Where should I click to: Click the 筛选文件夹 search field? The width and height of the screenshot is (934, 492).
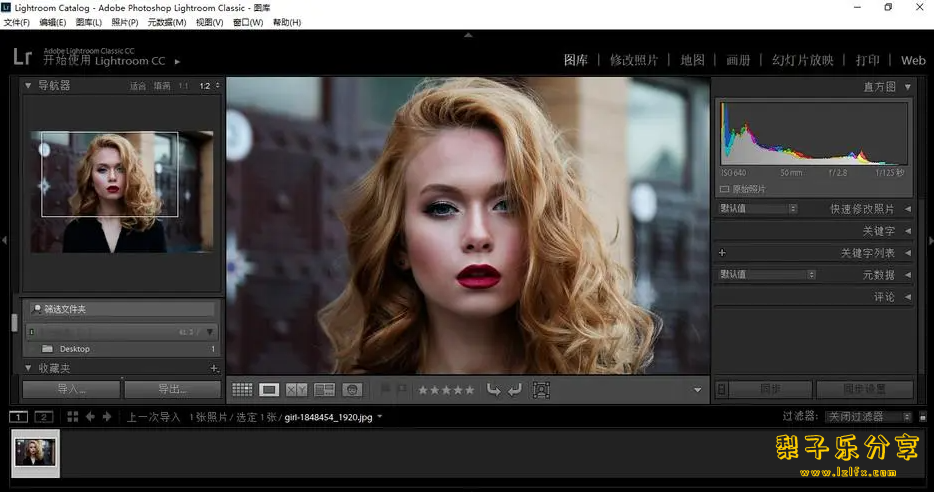122,309
